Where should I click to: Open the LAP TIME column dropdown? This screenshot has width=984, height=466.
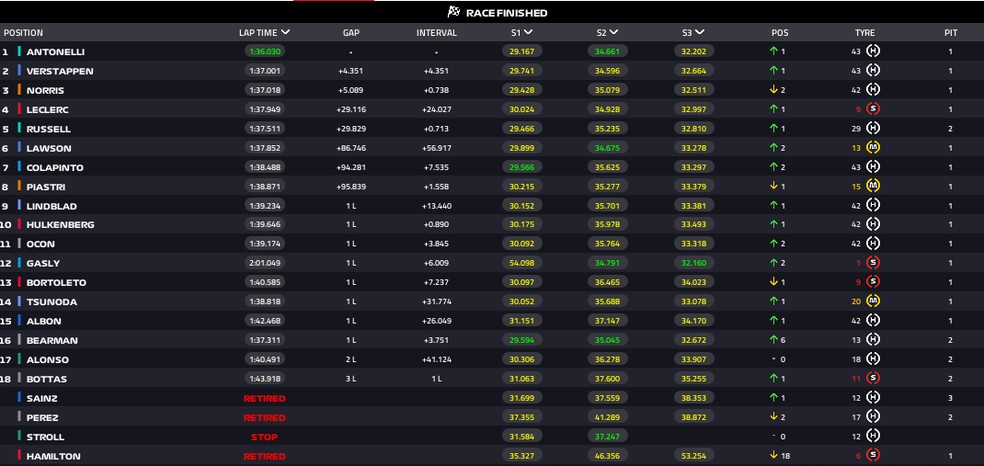click(x=286, y=32)
